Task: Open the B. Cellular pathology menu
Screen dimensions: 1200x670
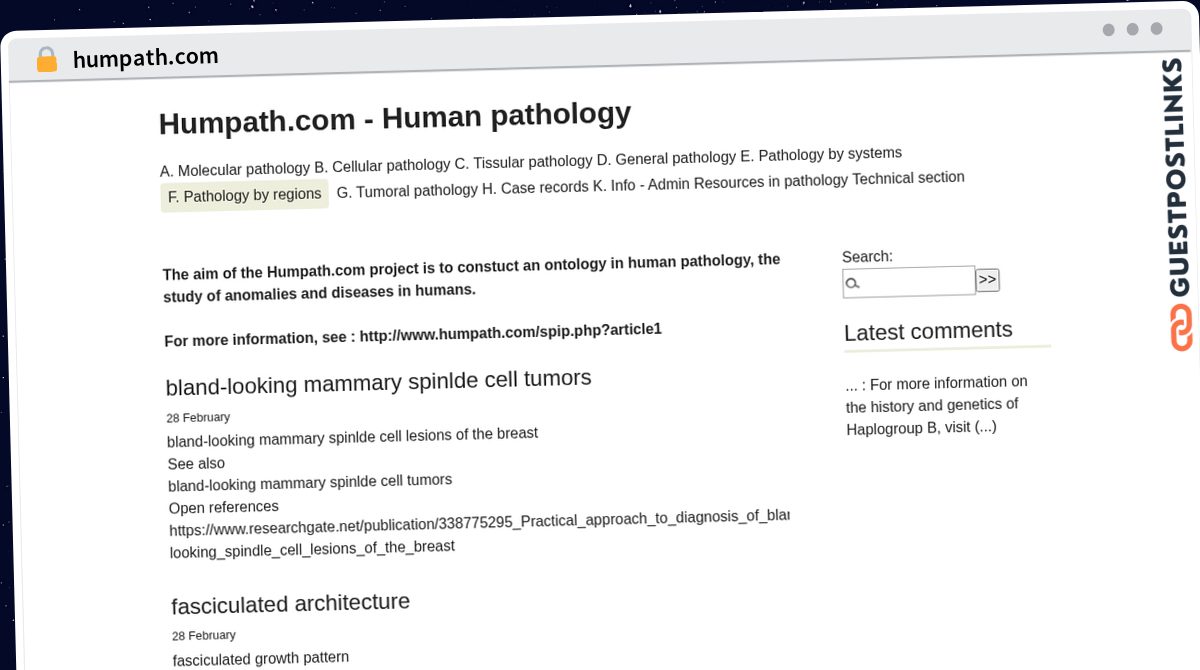Action: click(382, 166)
